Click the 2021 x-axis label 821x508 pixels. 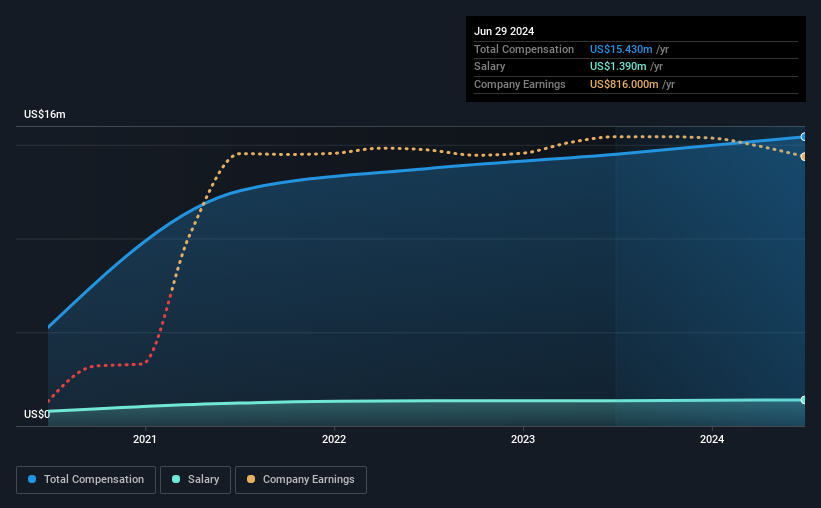tap(145, 439)
